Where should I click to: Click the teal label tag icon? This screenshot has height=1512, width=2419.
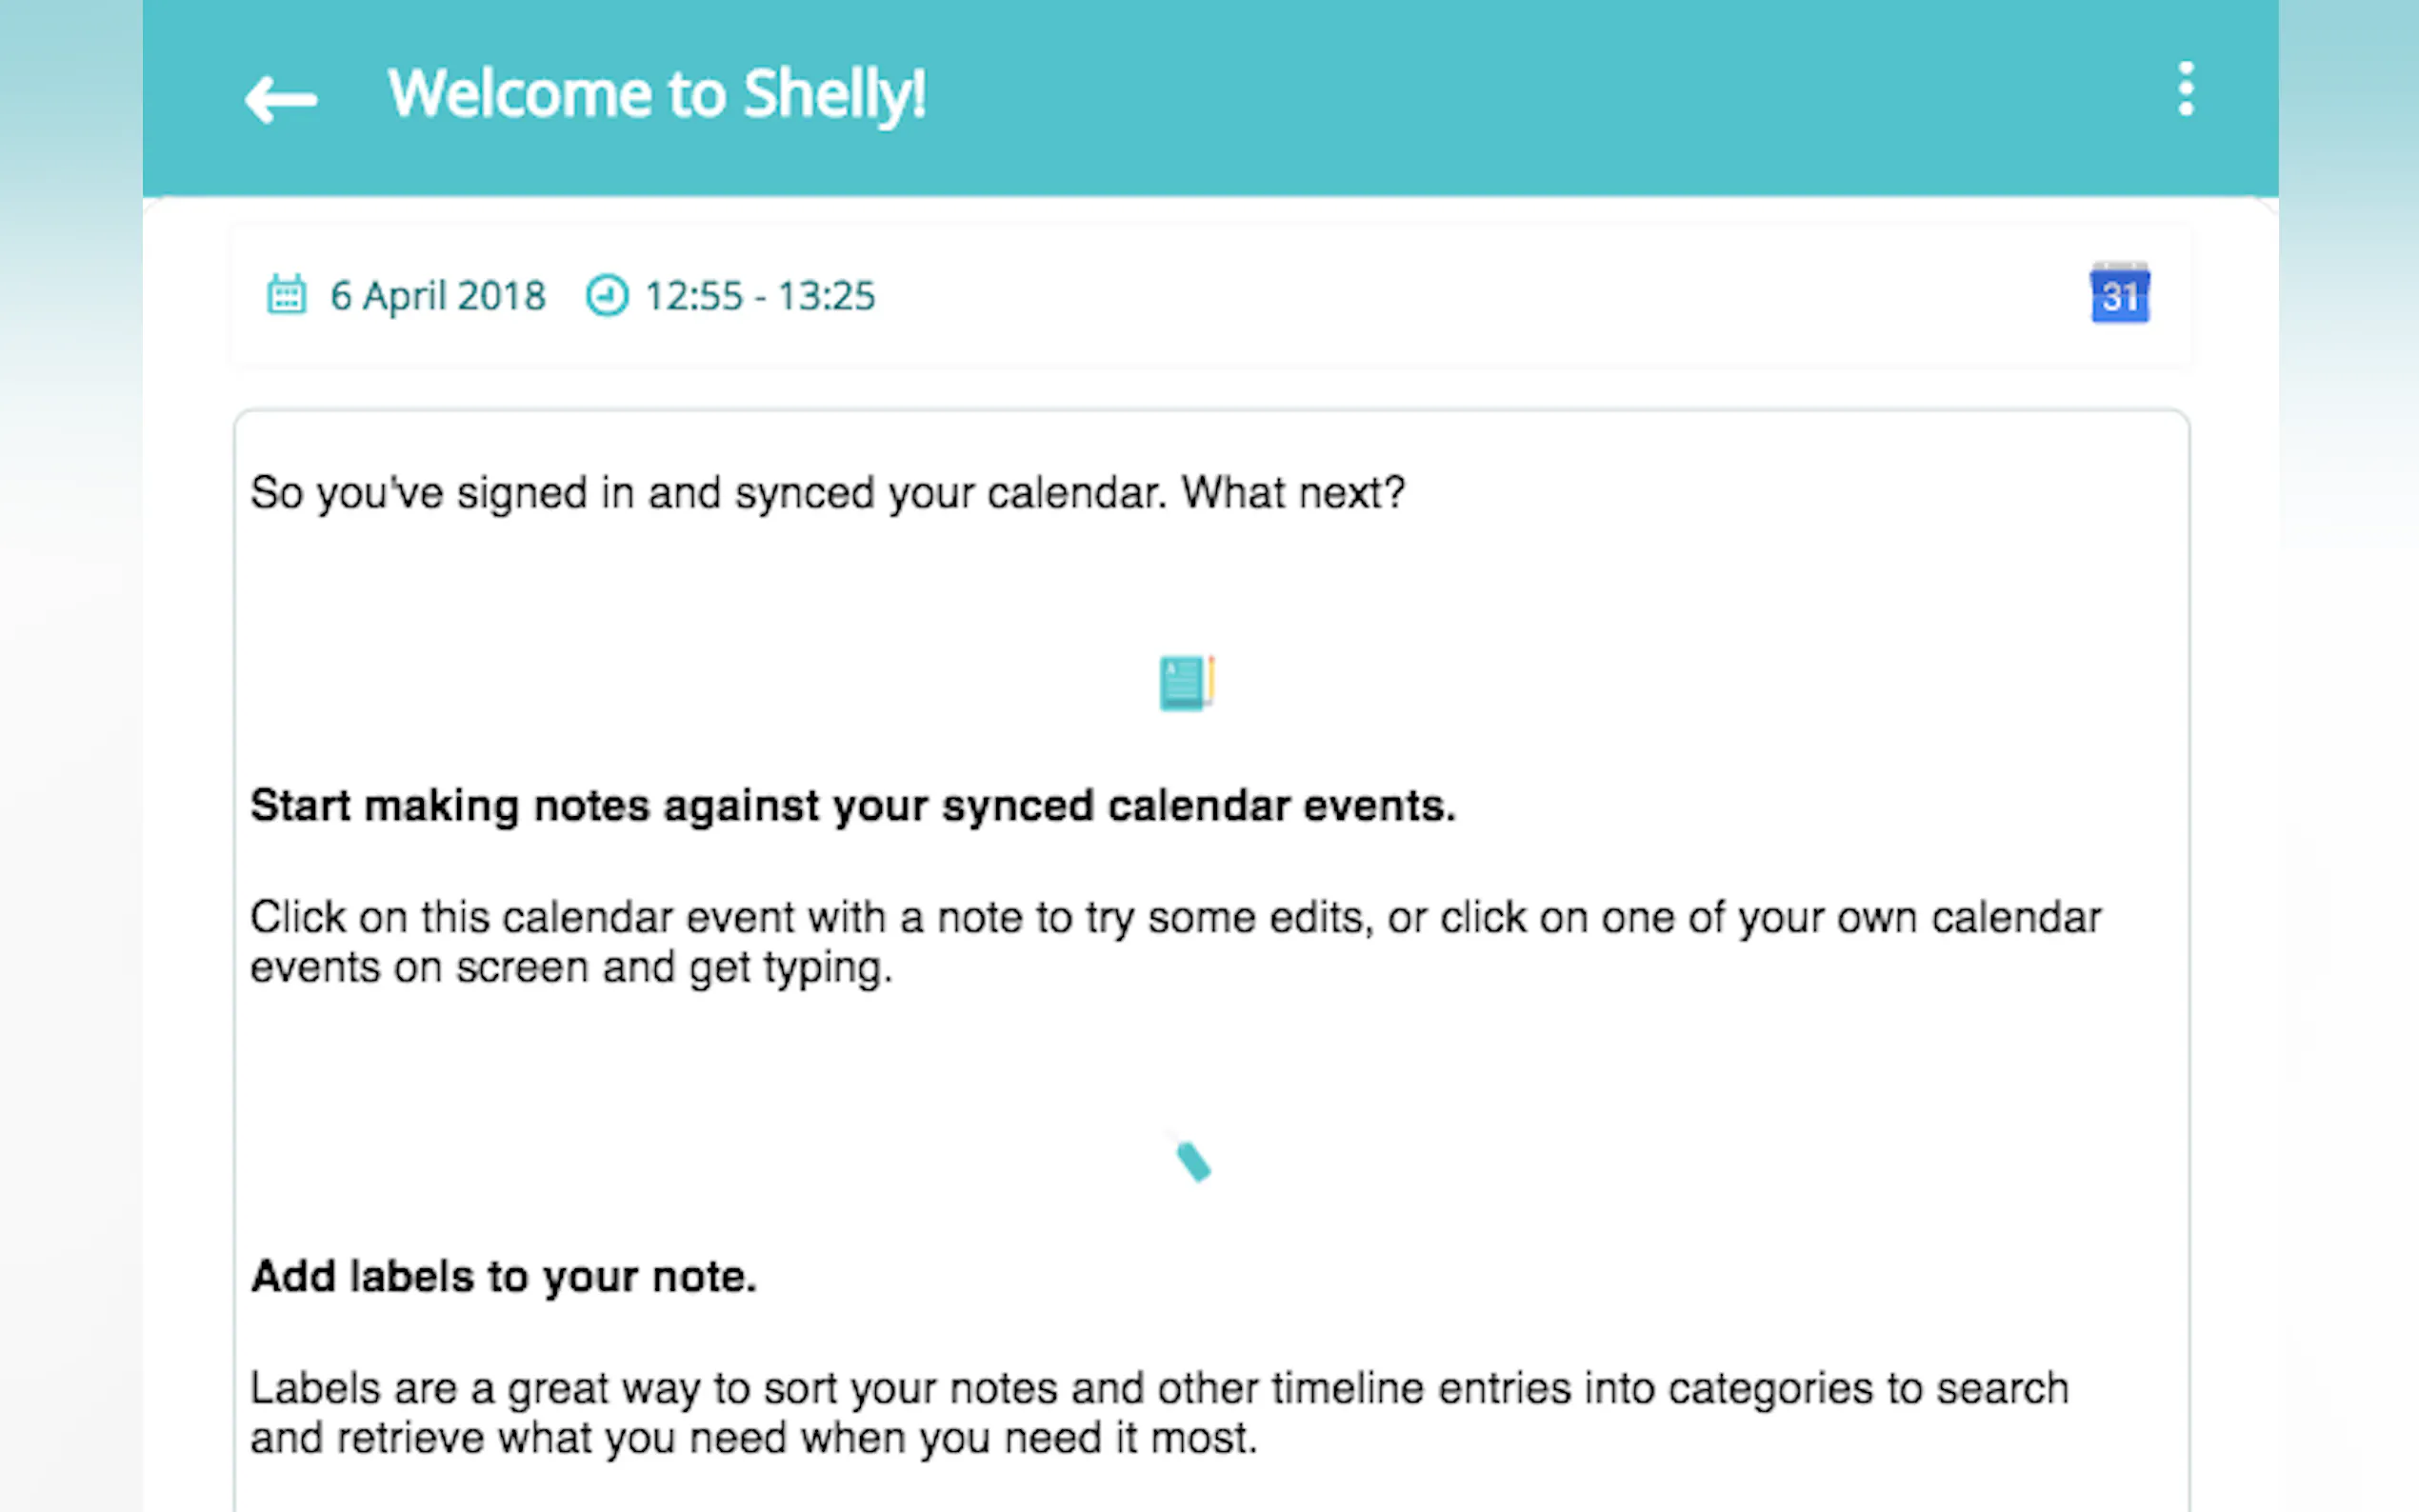point(1192,1161)
